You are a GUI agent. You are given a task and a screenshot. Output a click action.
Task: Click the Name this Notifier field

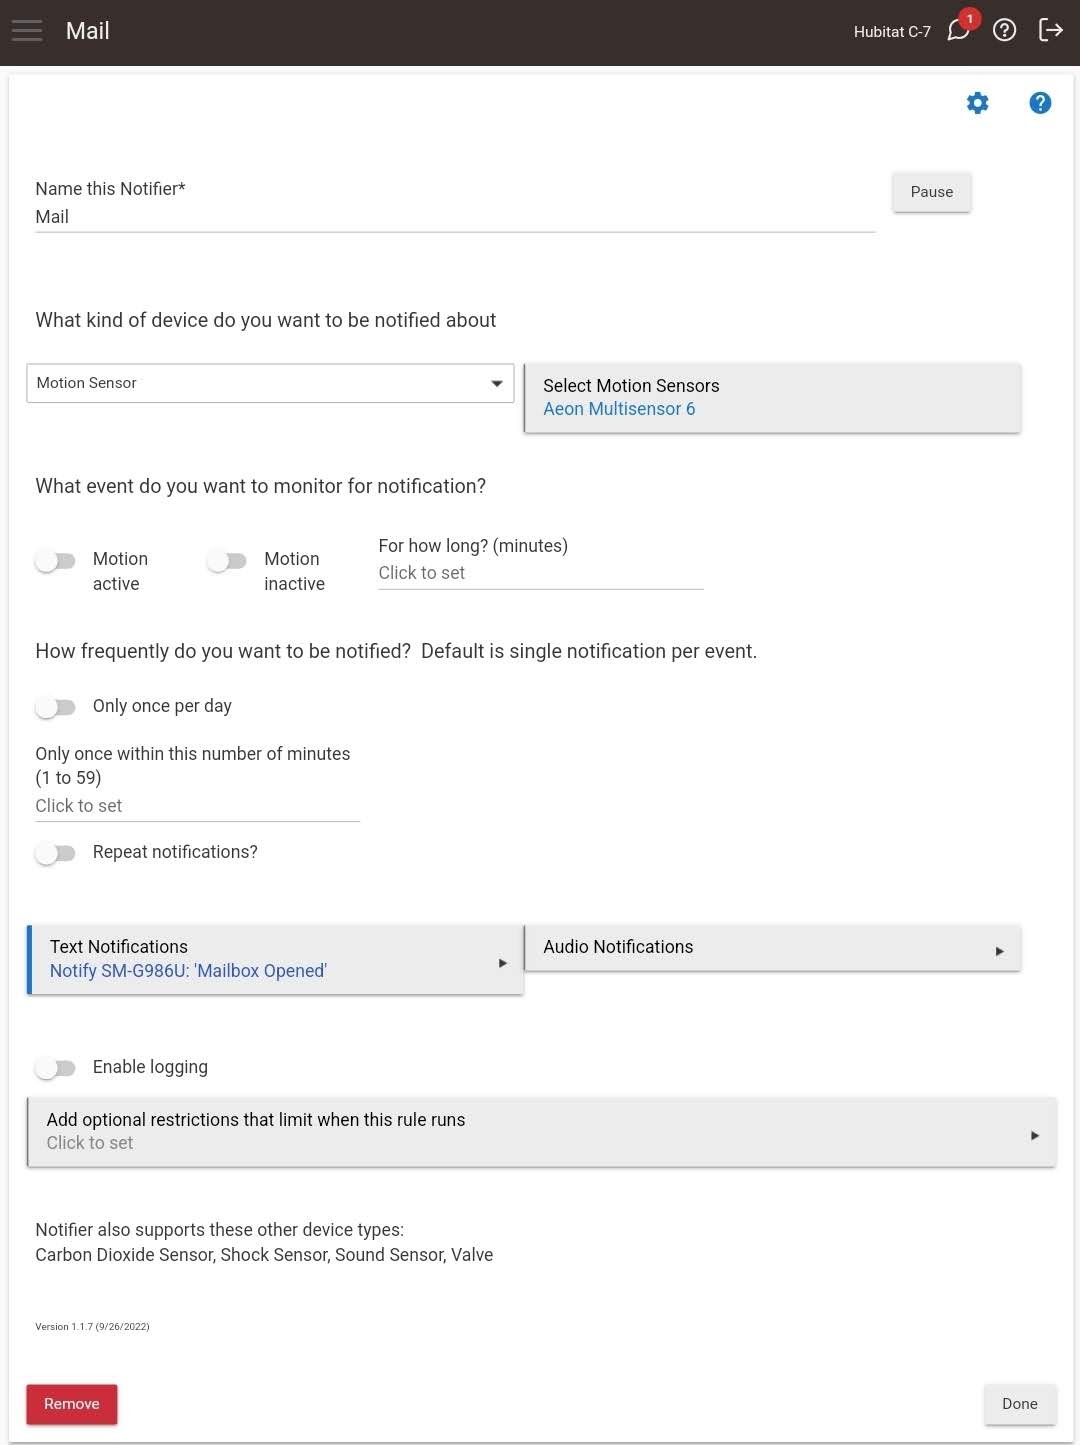455,217
